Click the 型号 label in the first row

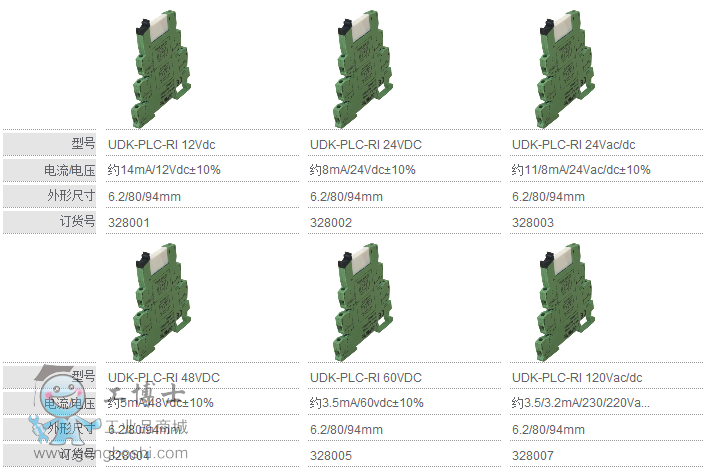pos(82,144)
